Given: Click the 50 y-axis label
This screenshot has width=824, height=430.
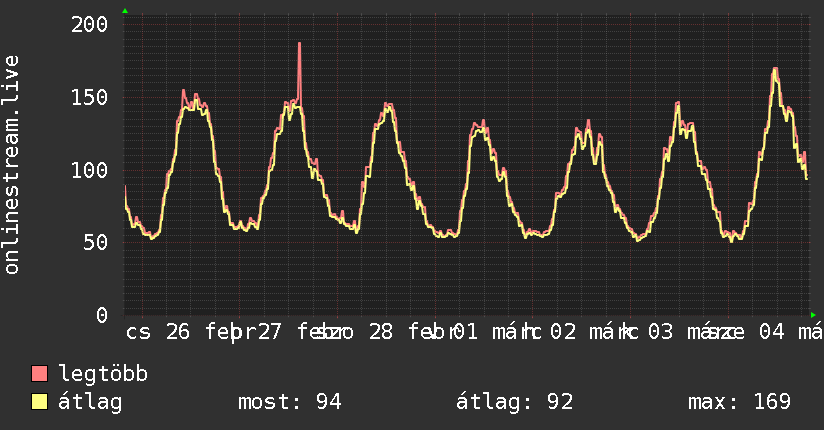Looking at the screenshot, I should click(96, 243).
